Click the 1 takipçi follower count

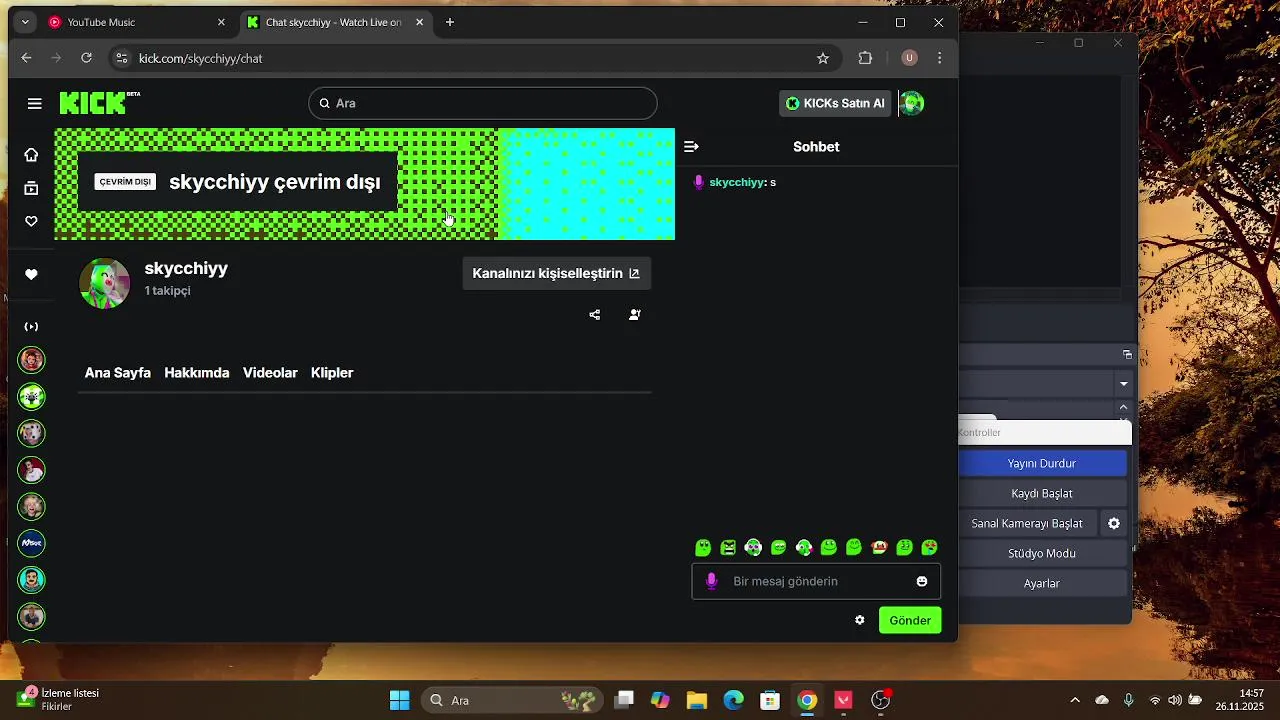tap(167, 291)
